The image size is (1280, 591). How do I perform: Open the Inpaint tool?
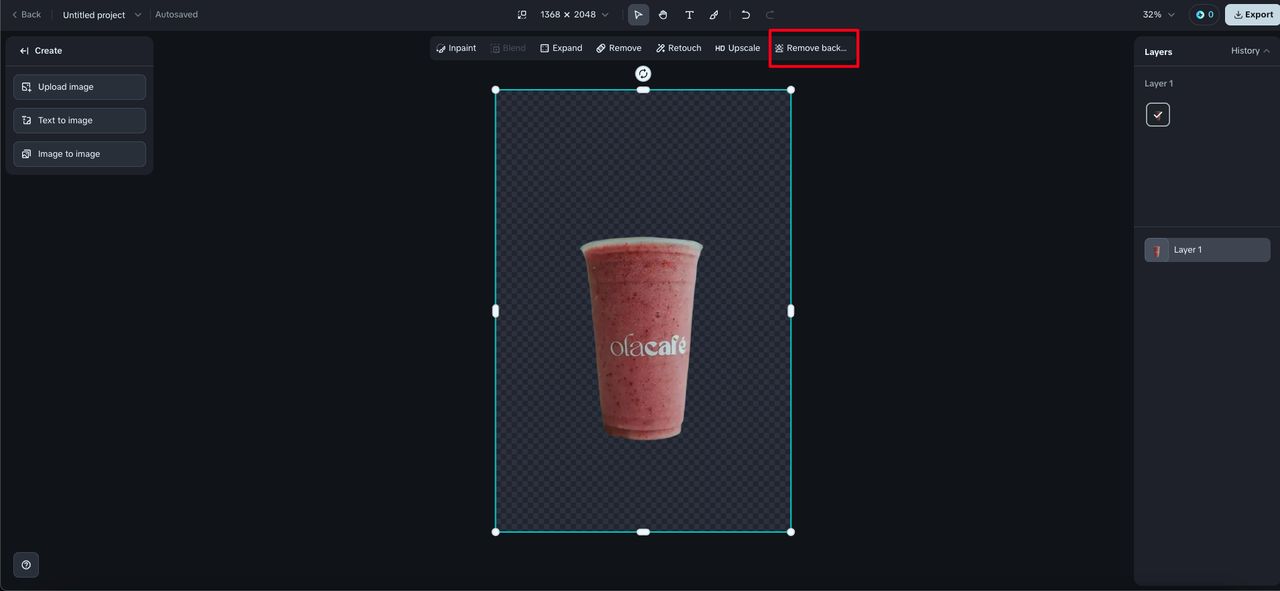(456, 48)
